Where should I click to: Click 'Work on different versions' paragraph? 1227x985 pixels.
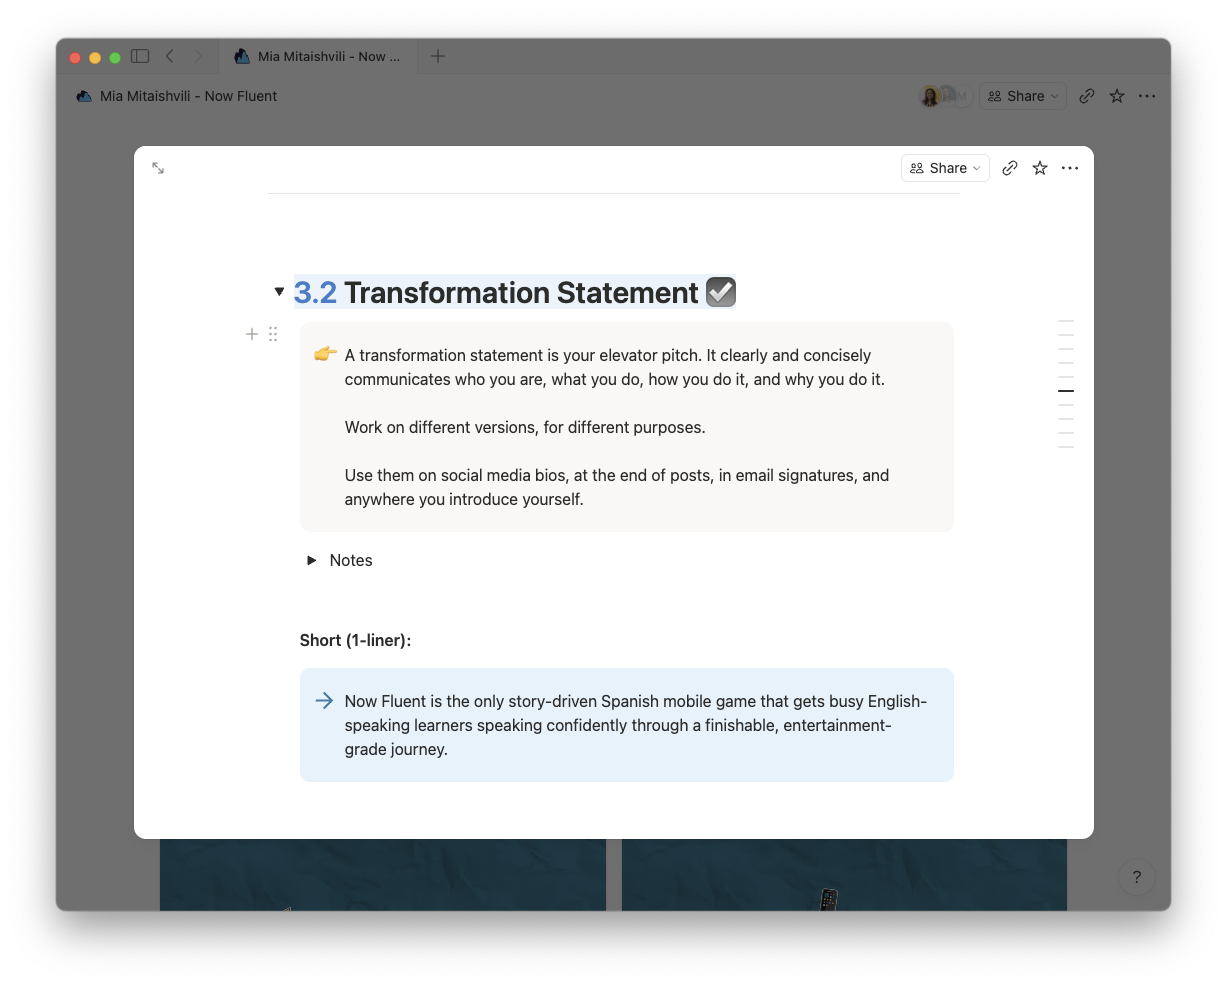coord(525,427)
